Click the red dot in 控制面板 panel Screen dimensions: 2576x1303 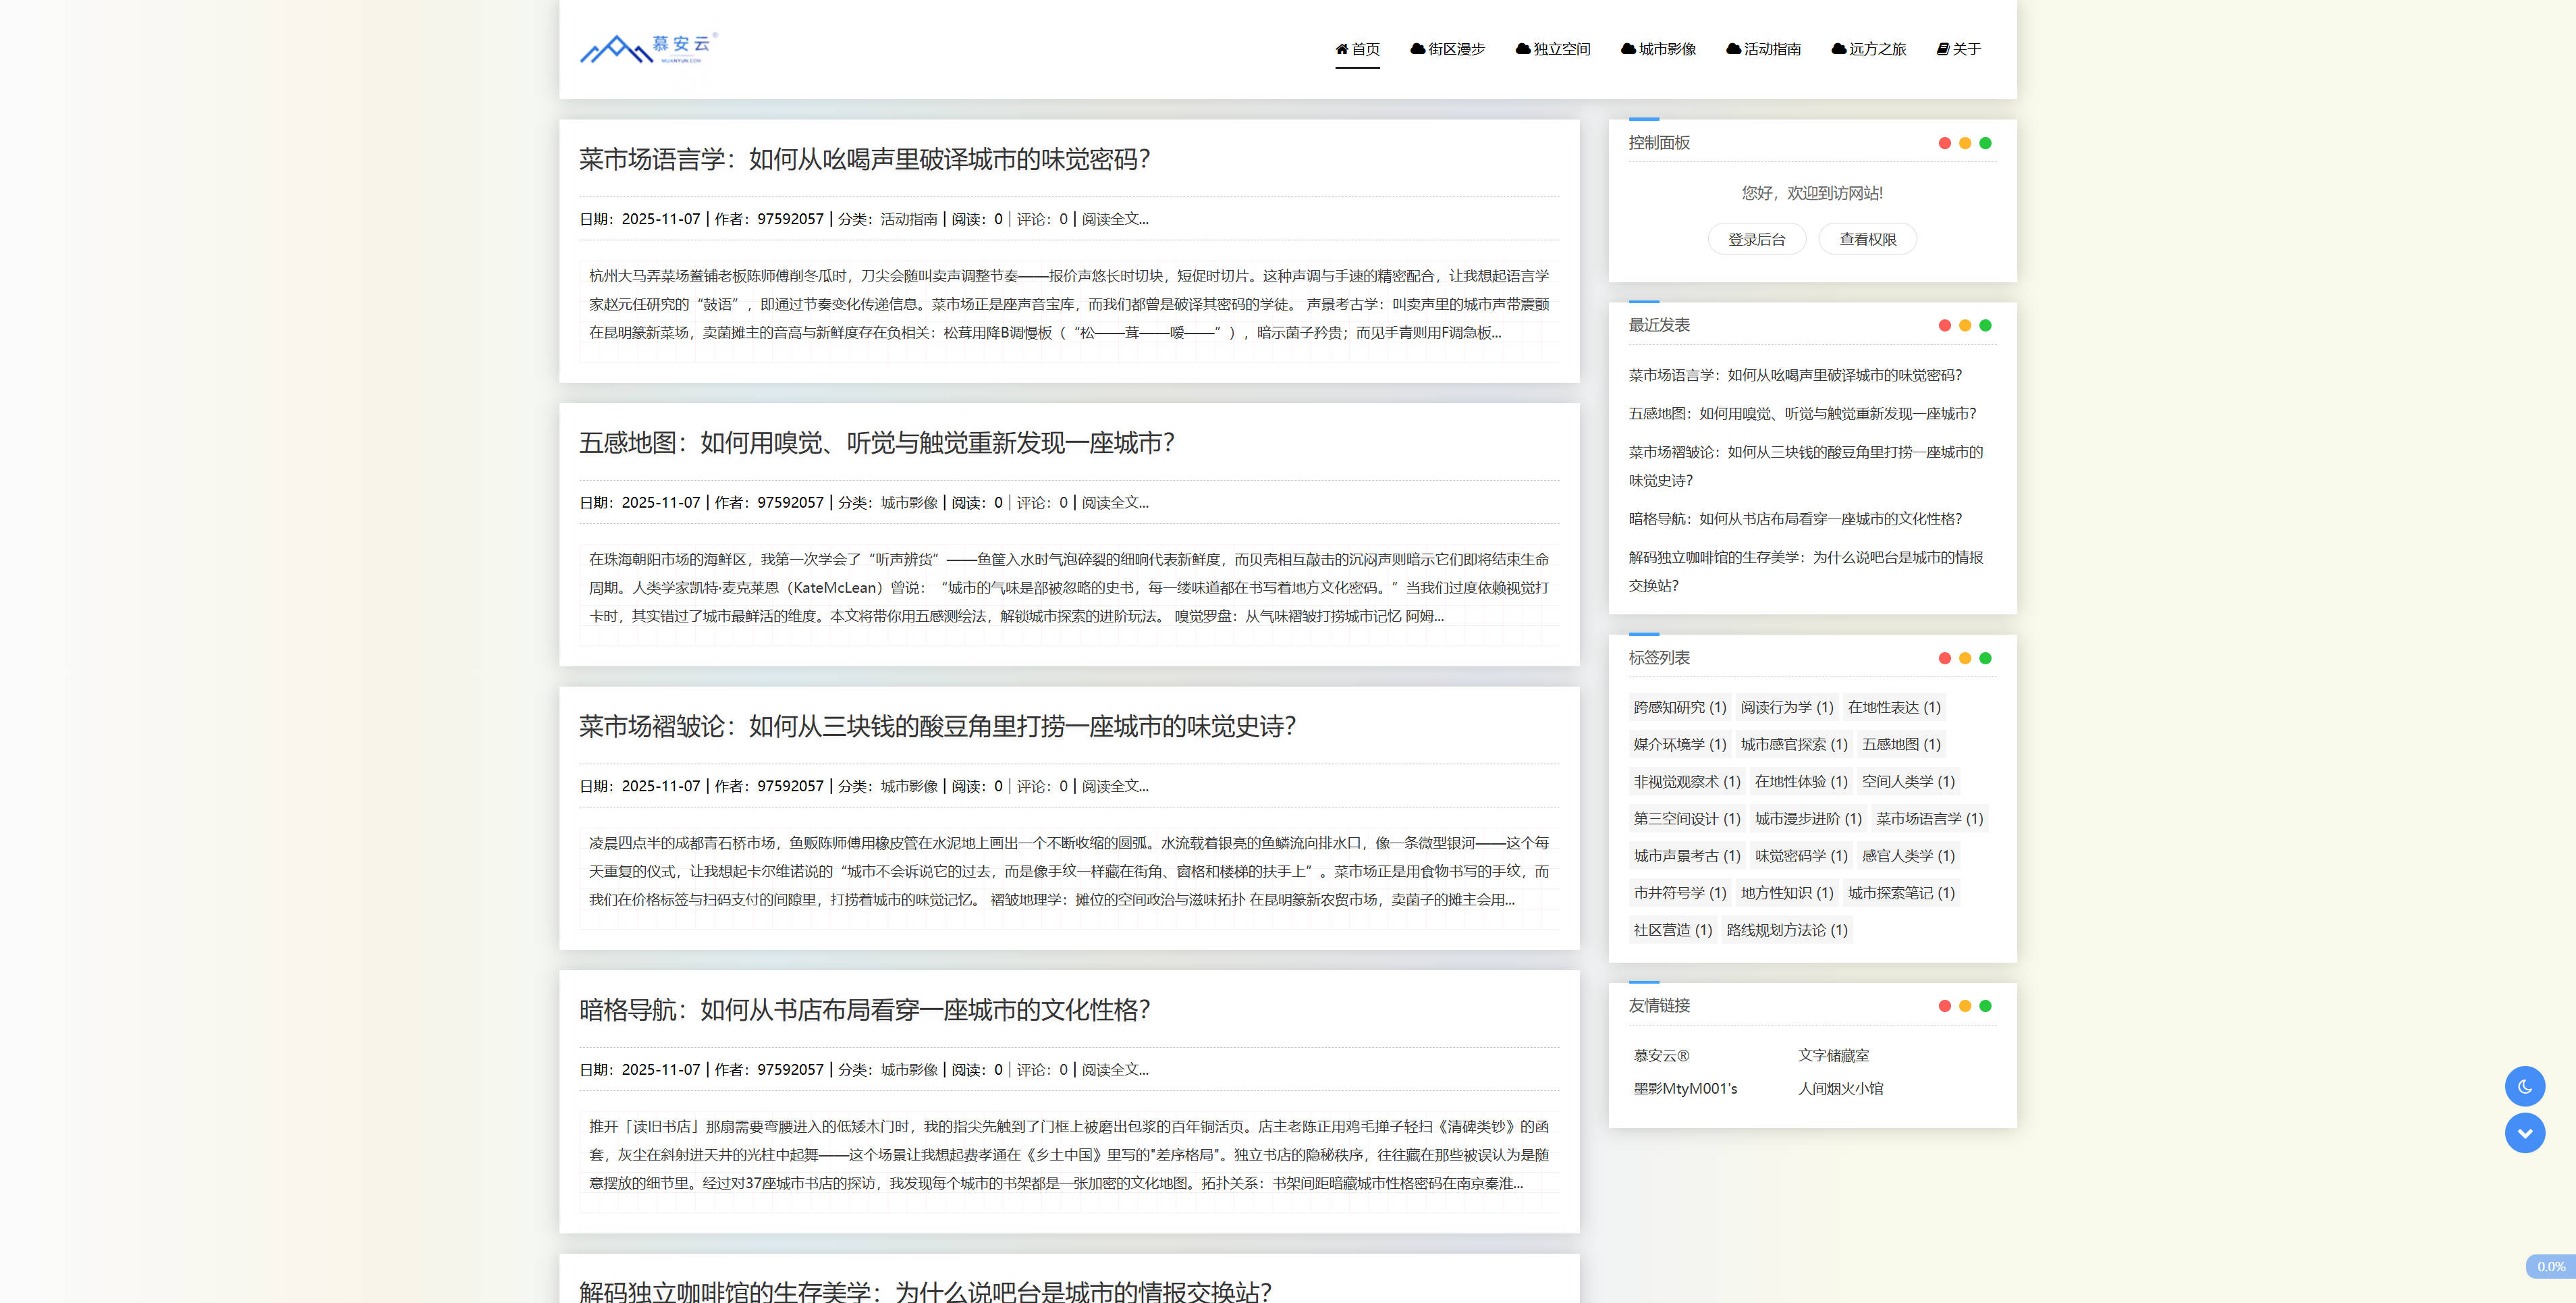click(x=1944, y=143)
